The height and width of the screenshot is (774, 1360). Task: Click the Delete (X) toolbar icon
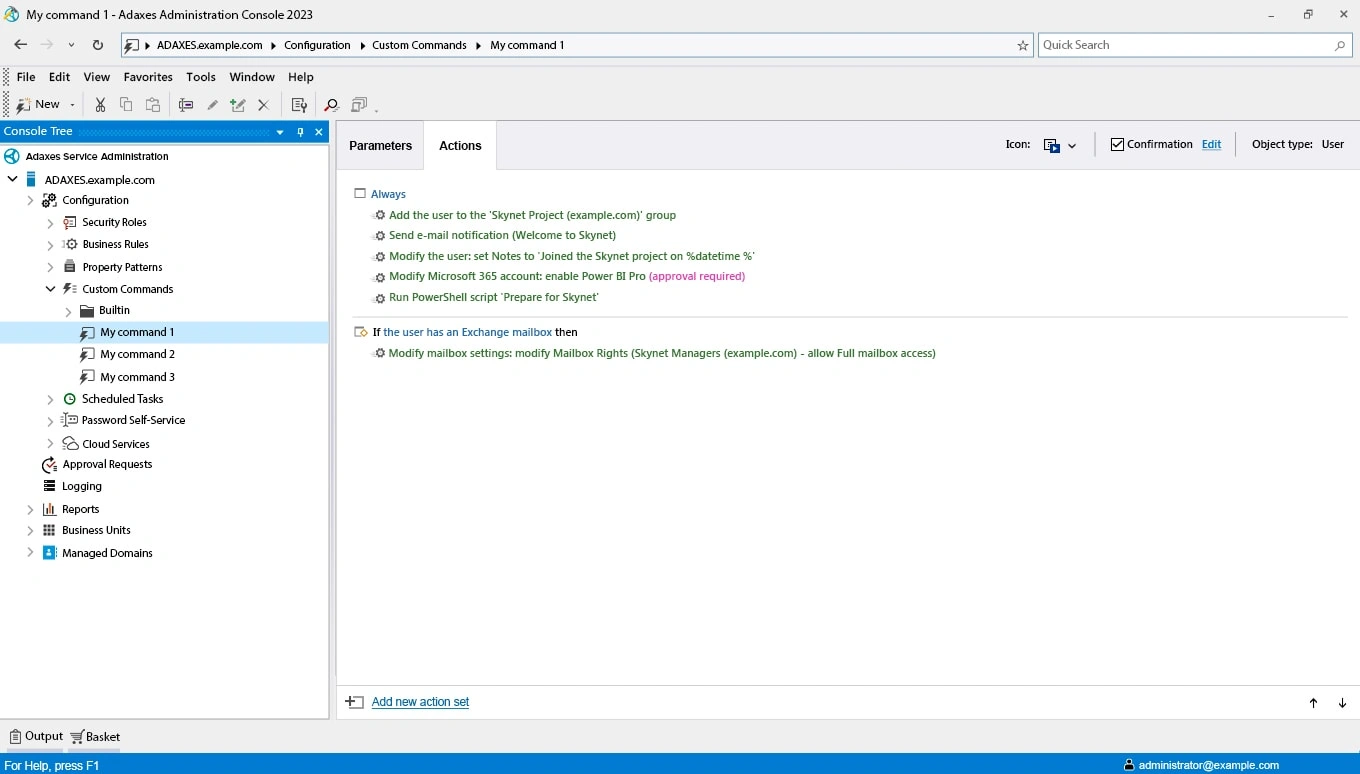263,104
